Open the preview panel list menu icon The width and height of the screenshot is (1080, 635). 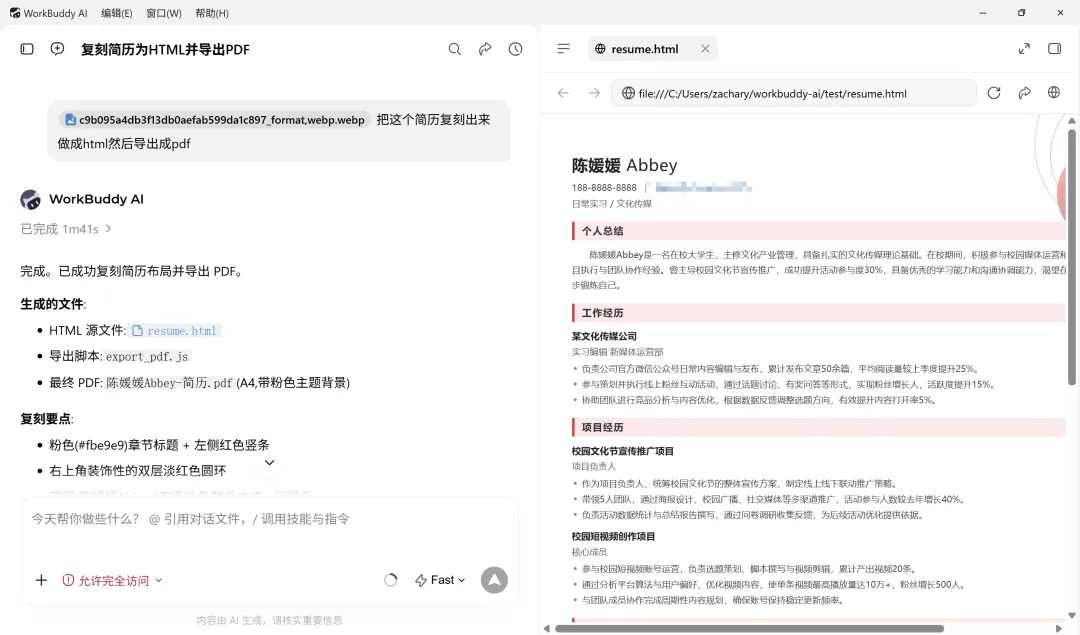(563, 48)
